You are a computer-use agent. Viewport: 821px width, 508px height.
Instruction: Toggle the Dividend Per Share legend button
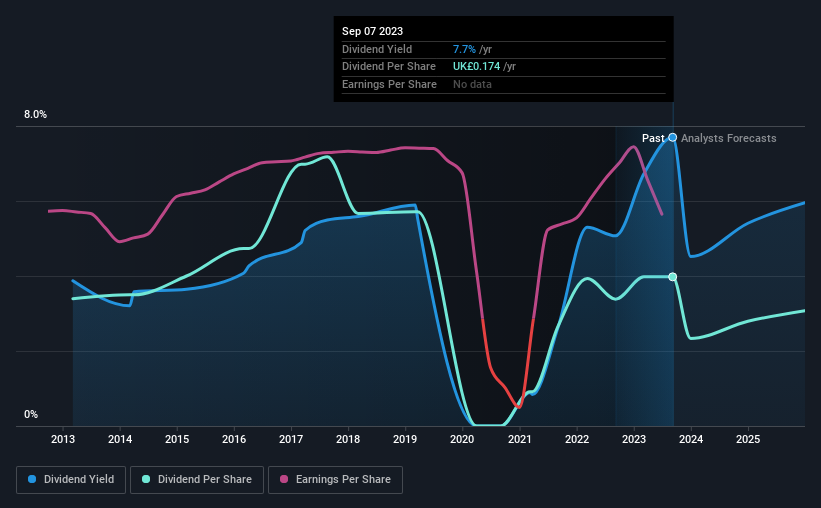(x=197, y=480)
